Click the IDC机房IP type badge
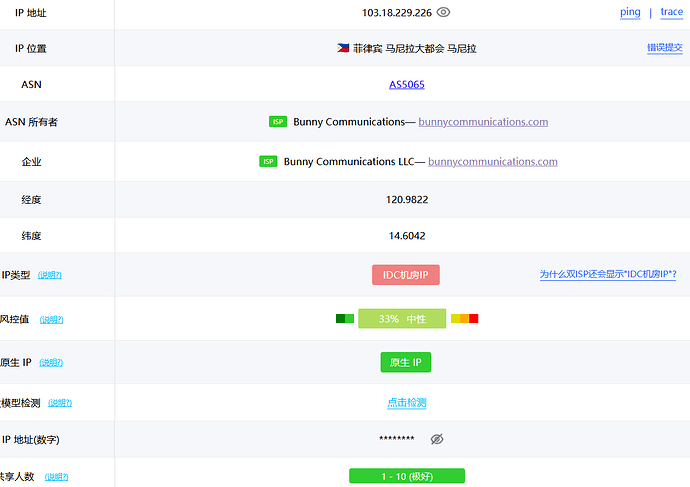This screenshot has width=690, height=487. click(406, 275)
